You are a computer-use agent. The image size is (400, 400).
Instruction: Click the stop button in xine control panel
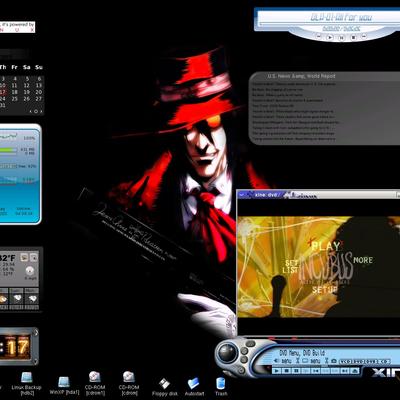[287, 371]
